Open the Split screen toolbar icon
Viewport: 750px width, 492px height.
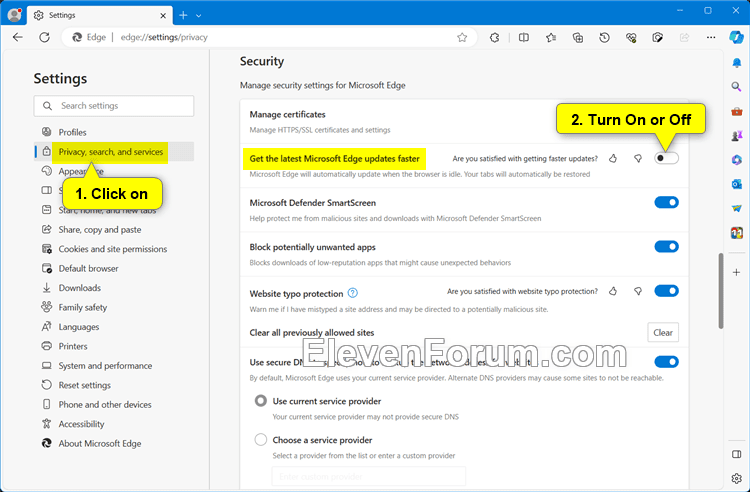524,37
